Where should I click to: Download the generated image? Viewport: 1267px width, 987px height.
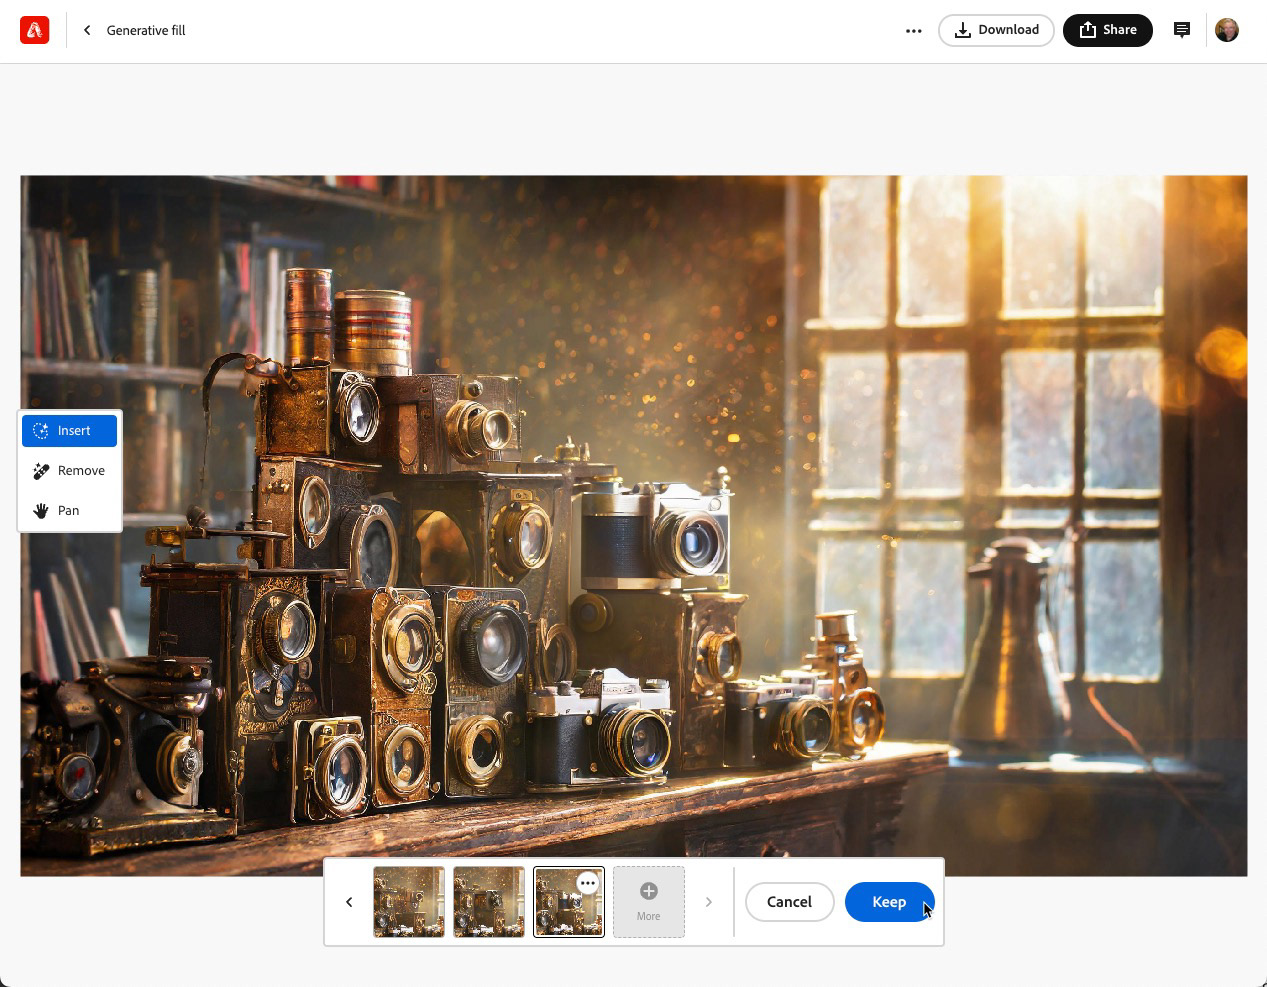pyautogui.click(x=996, y=30)
